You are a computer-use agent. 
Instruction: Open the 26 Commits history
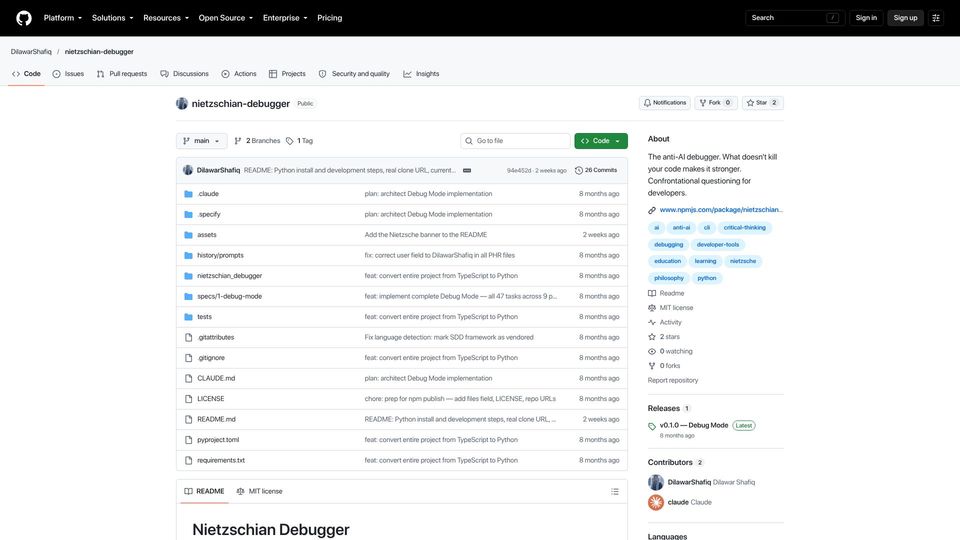tap(596, 170)
